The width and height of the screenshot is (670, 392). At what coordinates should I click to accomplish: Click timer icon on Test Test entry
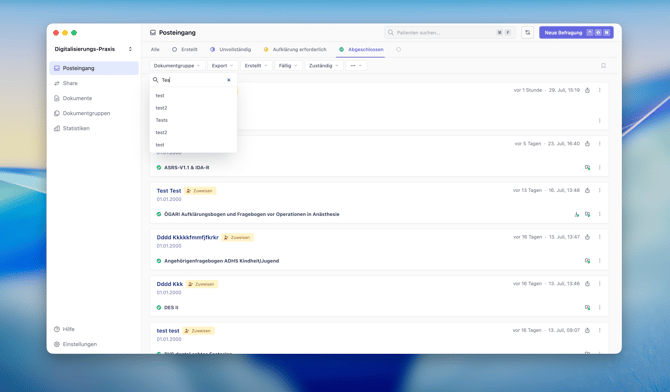click(588, 190)
